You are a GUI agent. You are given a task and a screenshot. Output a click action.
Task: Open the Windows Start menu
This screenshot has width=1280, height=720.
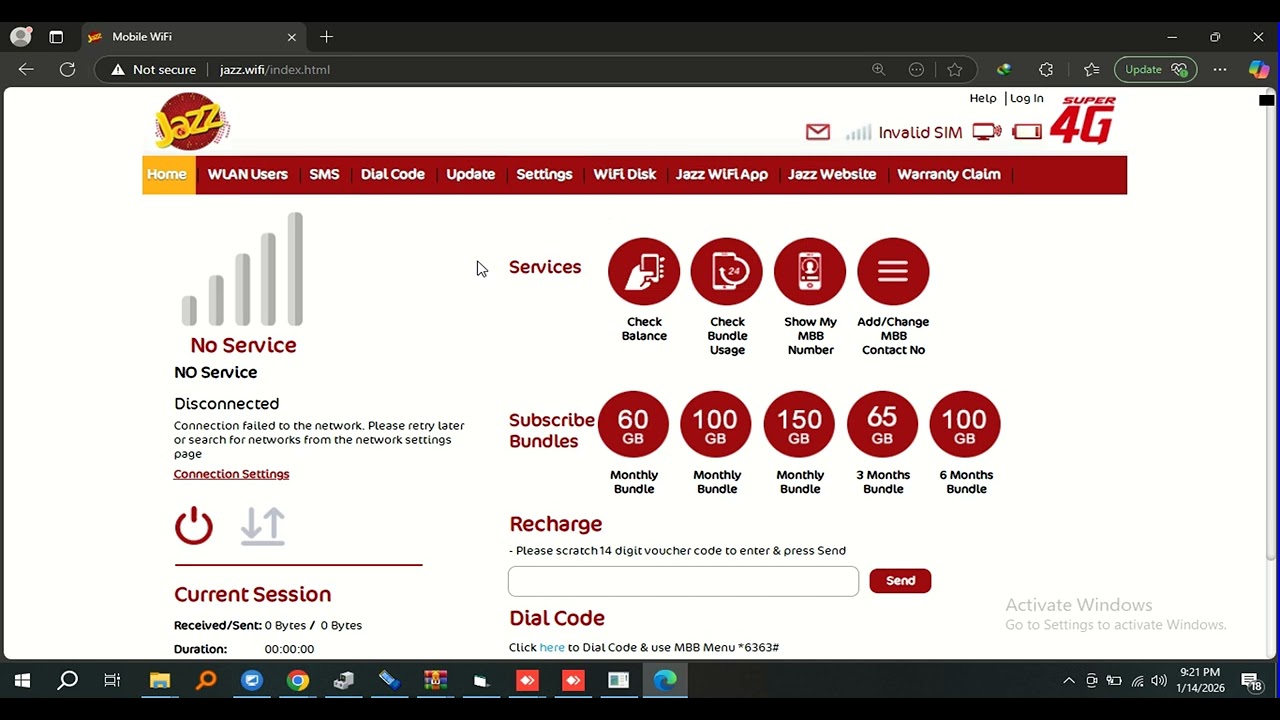(22, 681)
